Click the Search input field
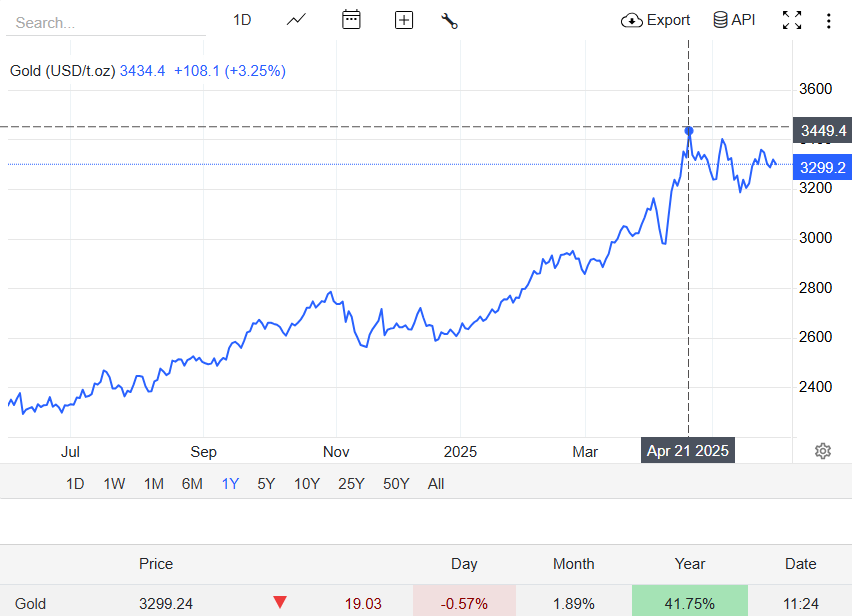Screen dimensions: 852x616 [106, 23]
